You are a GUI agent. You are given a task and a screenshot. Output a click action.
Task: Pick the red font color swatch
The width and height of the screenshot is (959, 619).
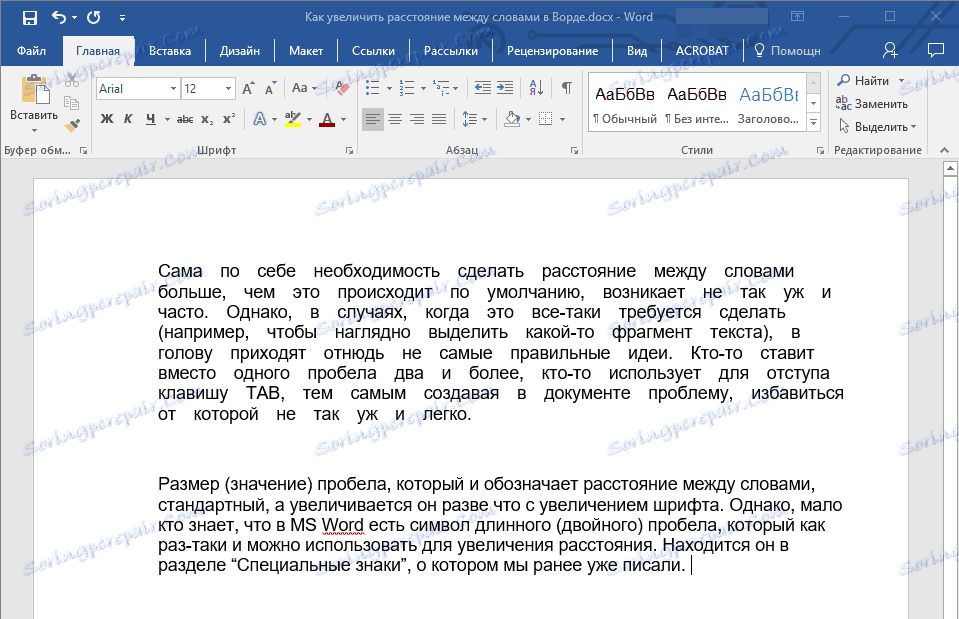326,123
